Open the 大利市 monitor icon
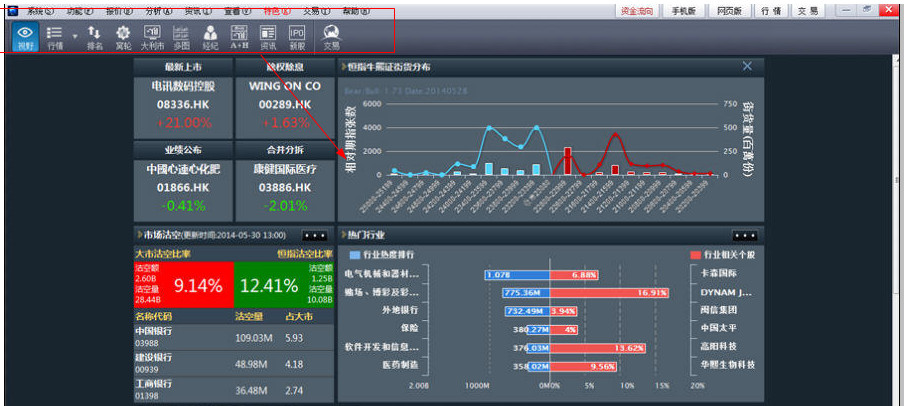The width and height of the screenshot is (905, 406). coord(152,37)
